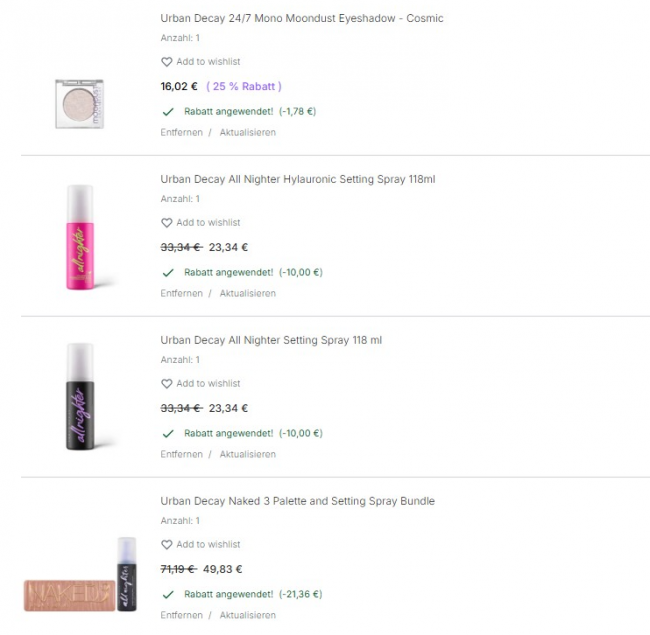Update All Nighter Setting Spray 118 ml via Aktualisieren

[247, 454]
